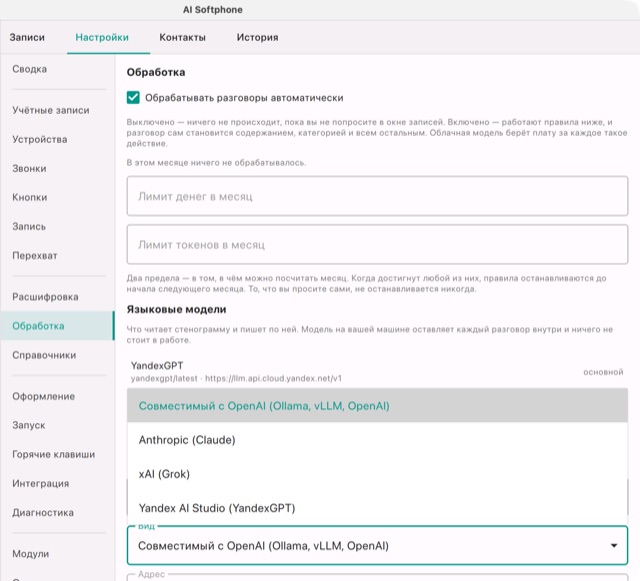The image size is (640, 581).
Task: Pick xAI (Grok) from the dropdown list
Action: [377, 474]
